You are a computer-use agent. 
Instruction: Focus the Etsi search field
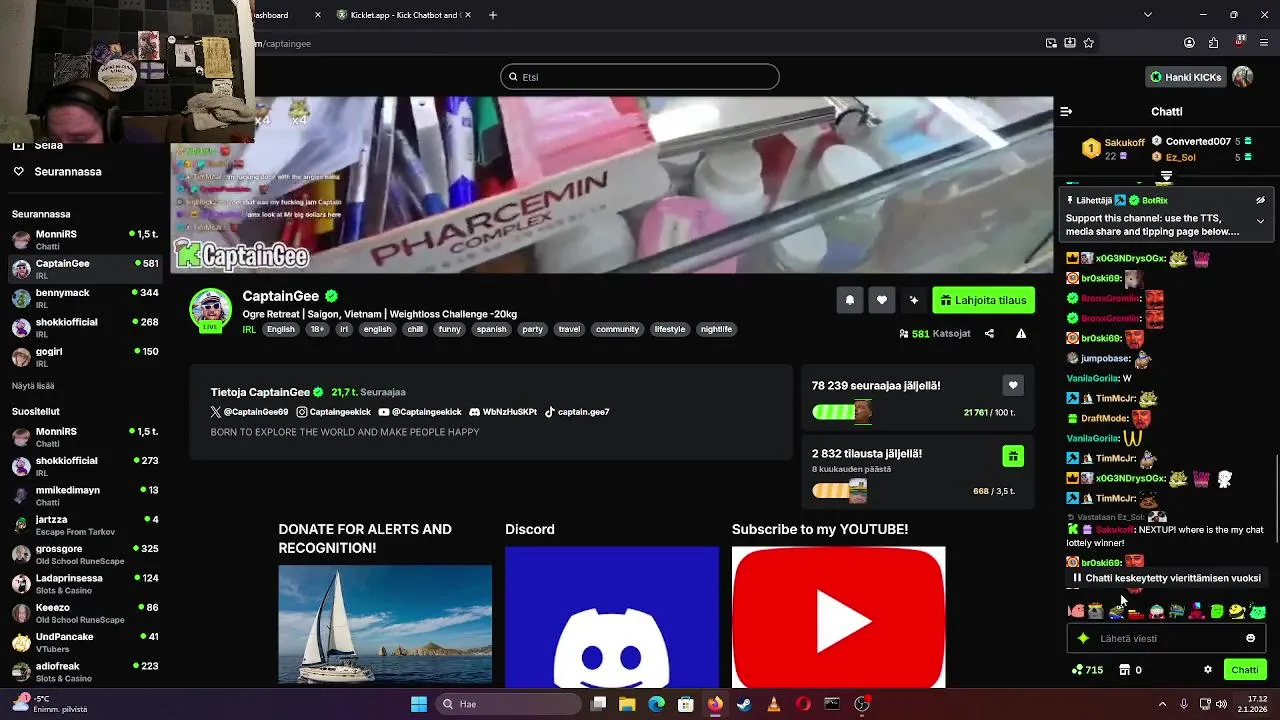(640, 77)
